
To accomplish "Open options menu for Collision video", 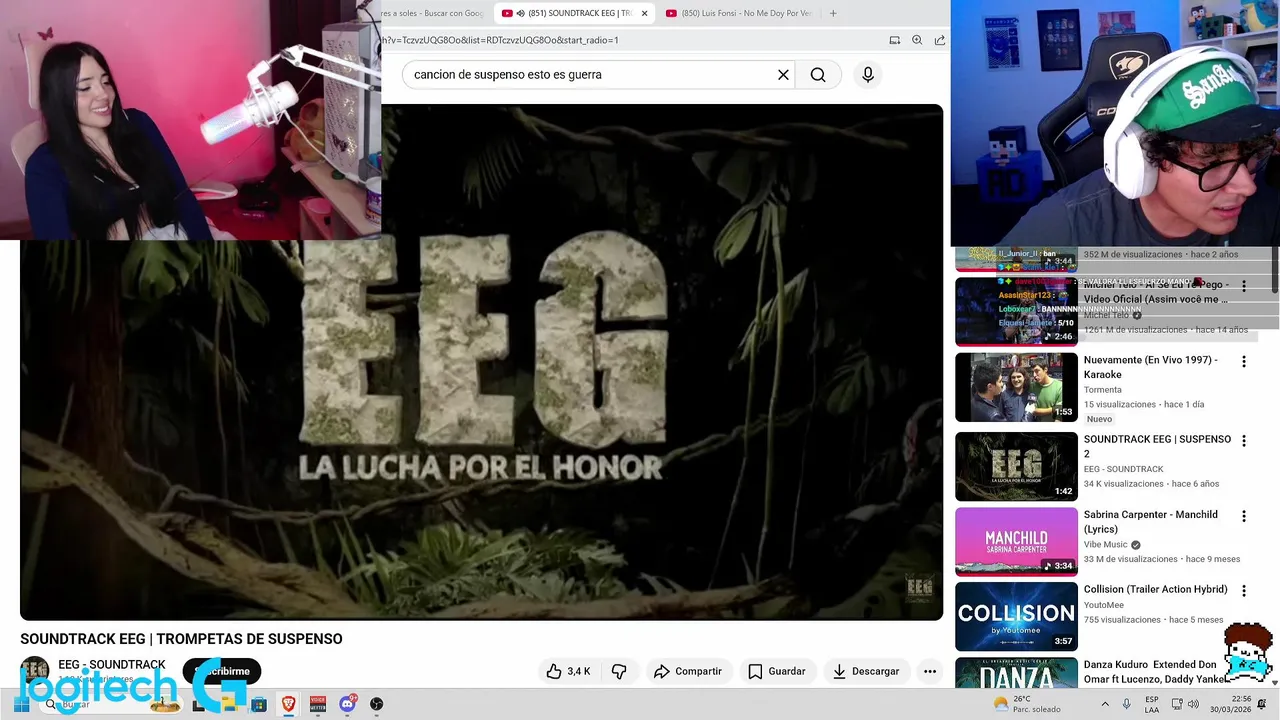I will click(x=1244, y=591).
